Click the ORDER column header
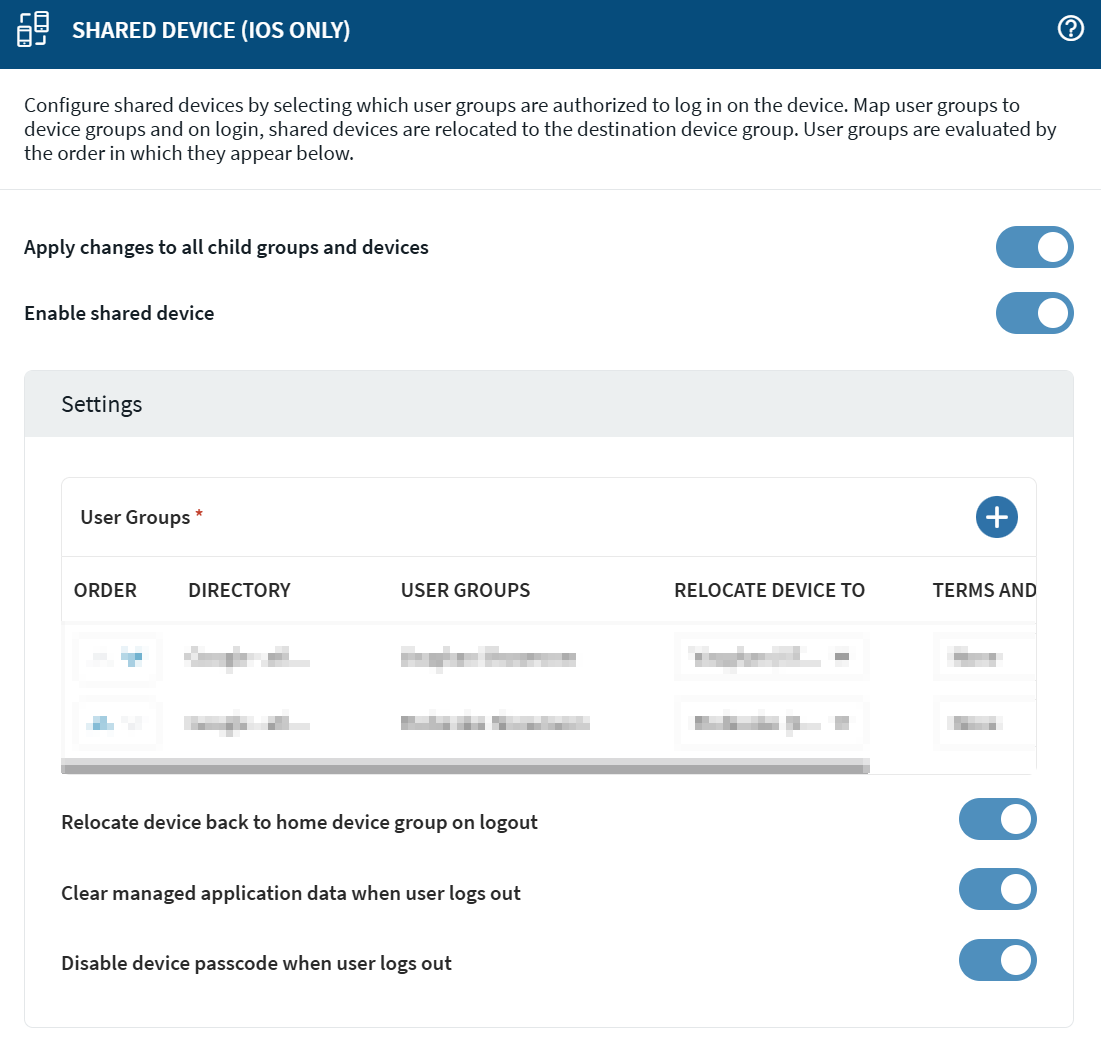The height and width of the screenshot is (1049, 1101). (105, 590)
